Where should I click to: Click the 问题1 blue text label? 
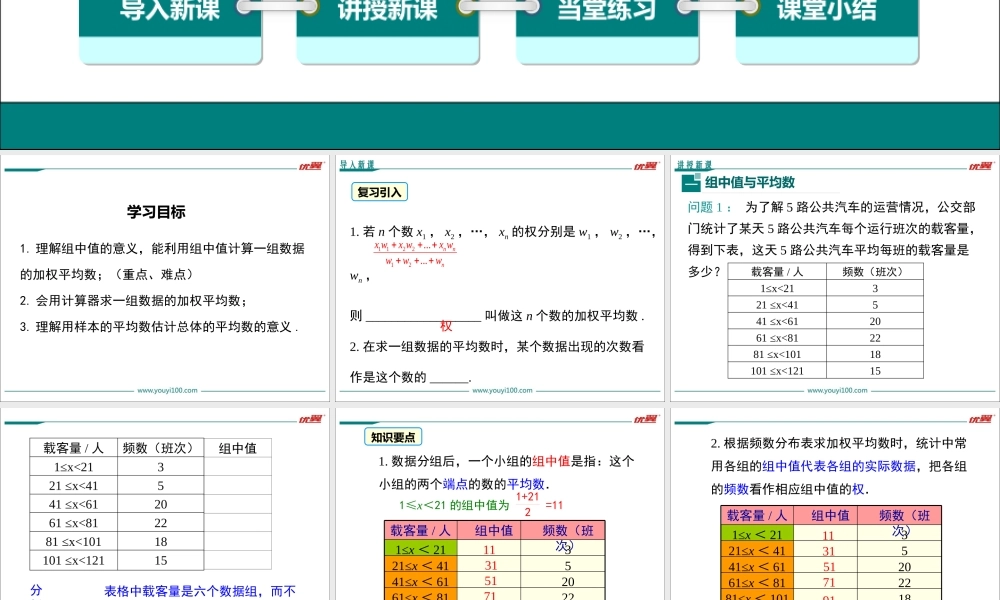(710, 207)
